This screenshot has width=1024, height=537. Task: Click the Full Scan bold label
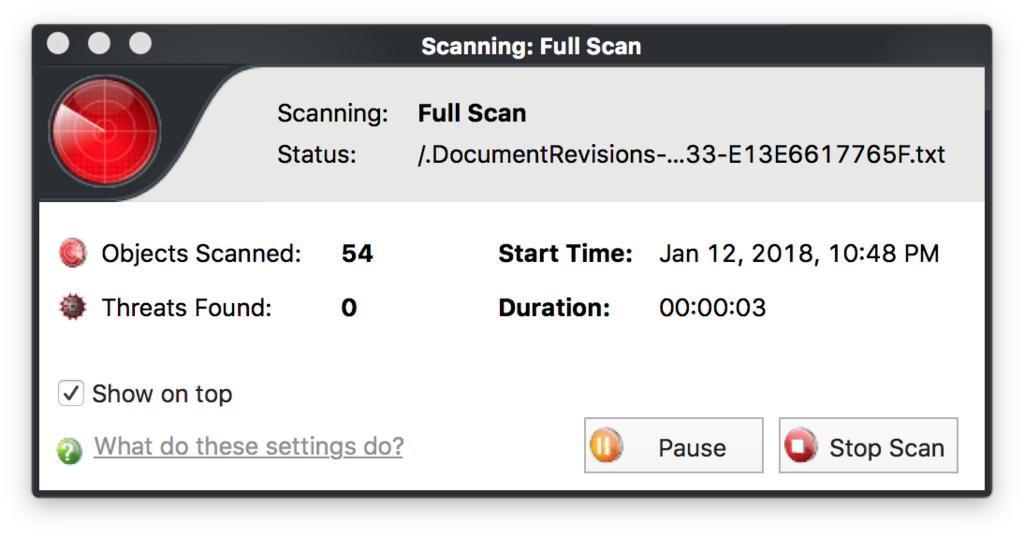472,113
